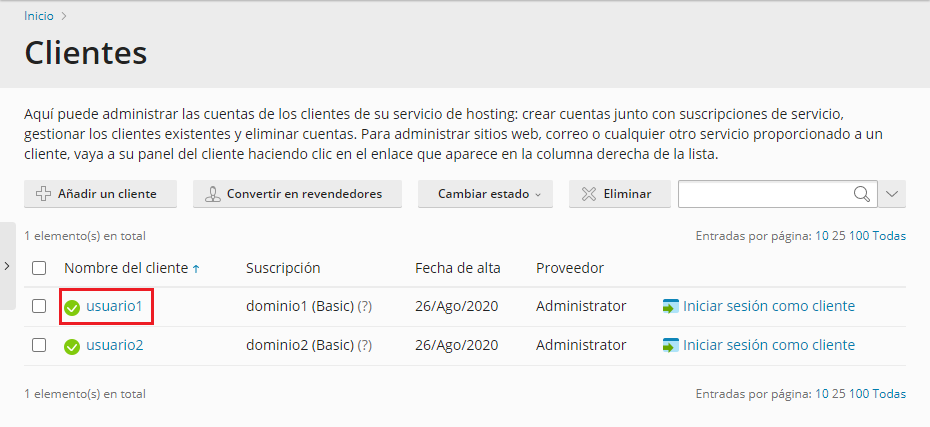The image size is (930, 427).
Task: Click the search magnifier icon
Action: (861, 194)
